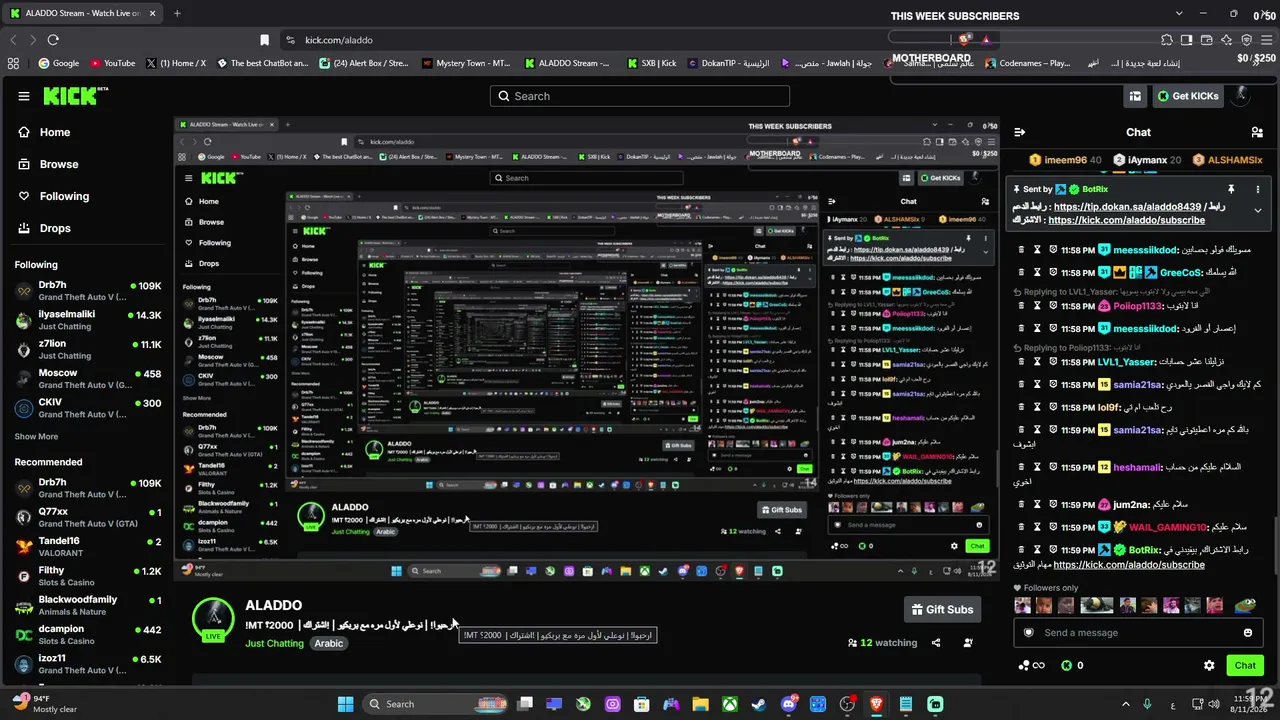Open the Google bookmark
Image resolution: width=1280 pixels, height=720 pixels.
[x=59, y=63]
